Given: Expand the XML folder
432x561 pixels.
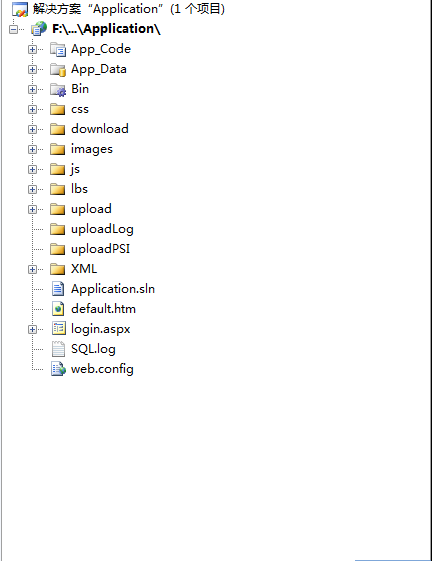Looking at the screenshot, I should click(32, 269).
